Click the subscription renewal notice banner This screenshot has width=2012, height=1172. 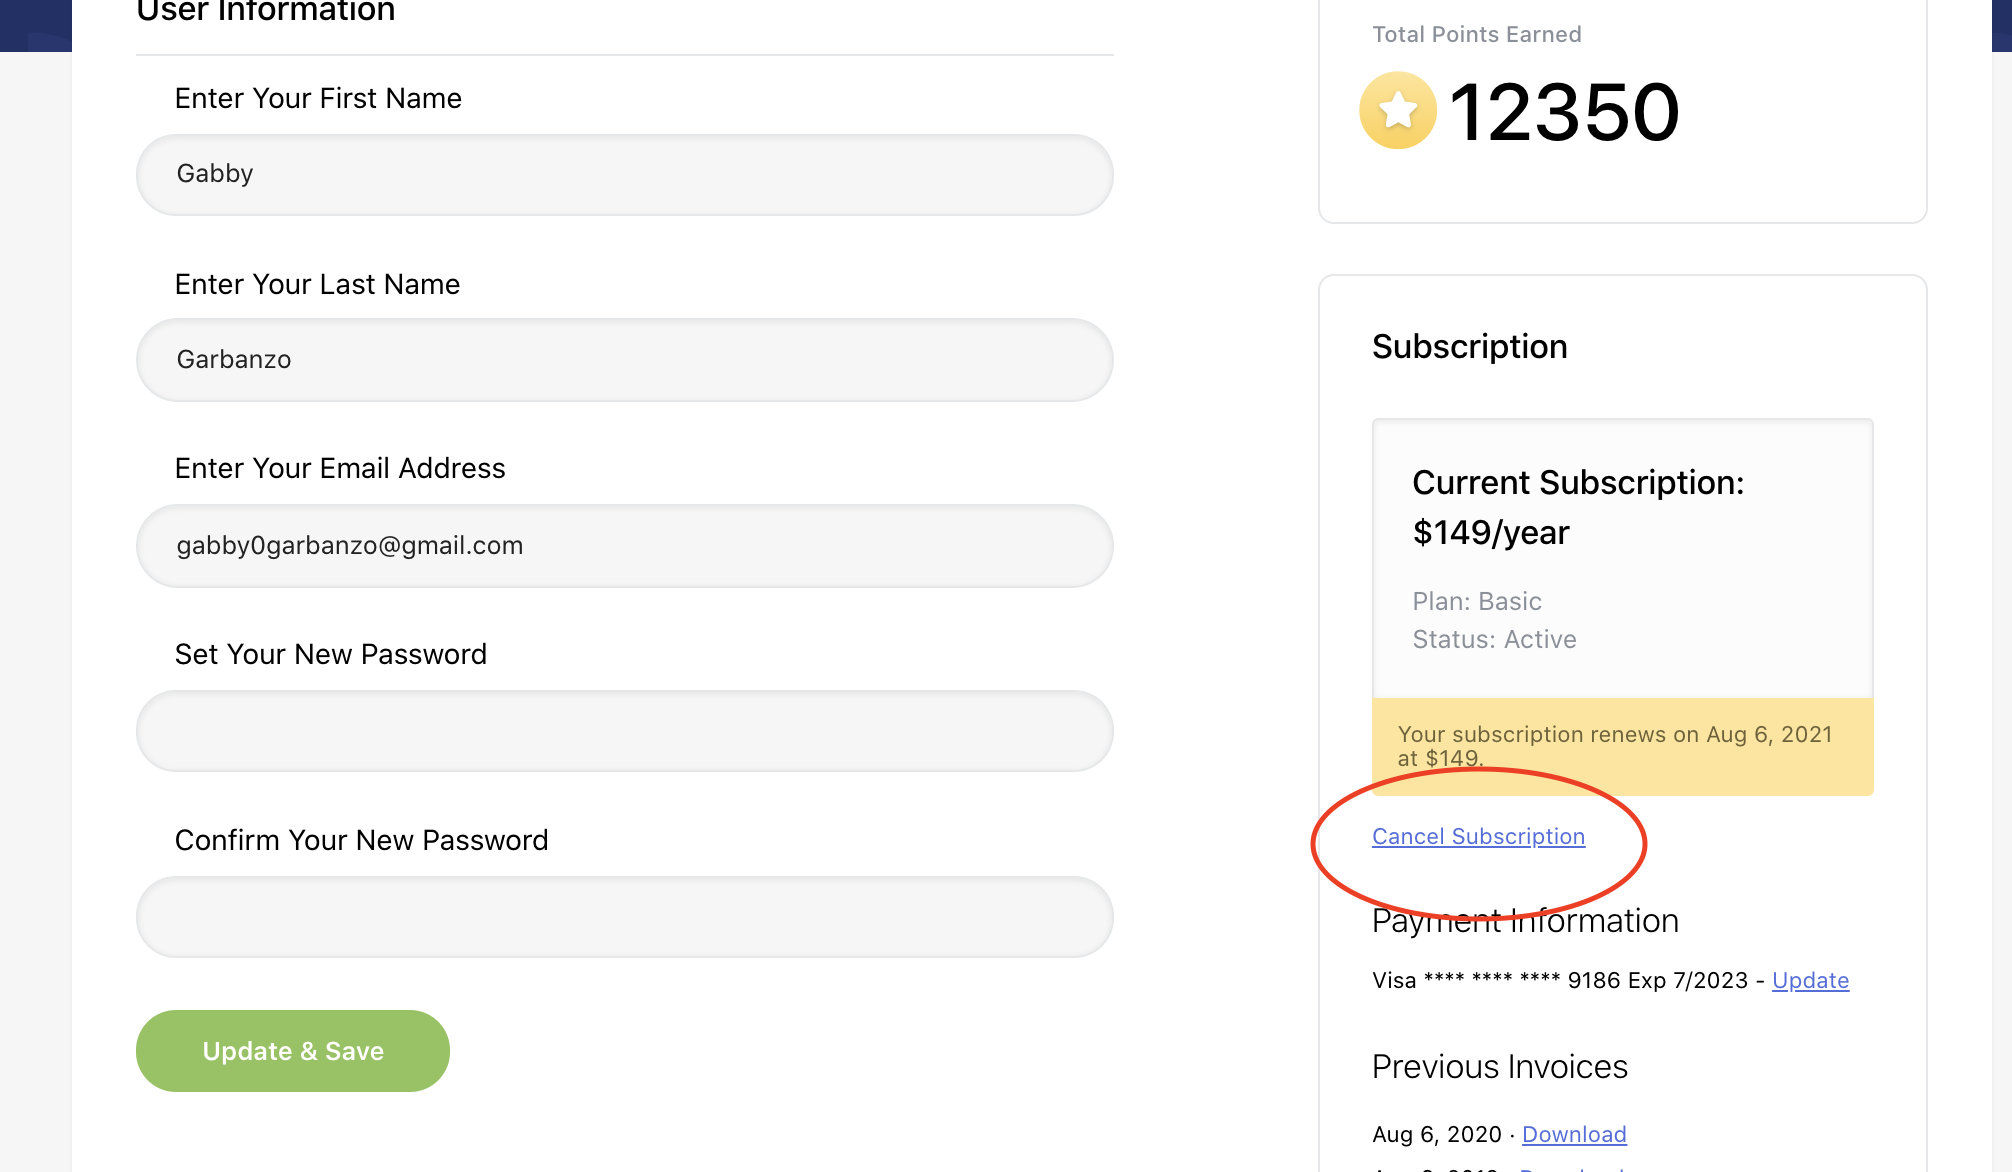pos(1621,746)
